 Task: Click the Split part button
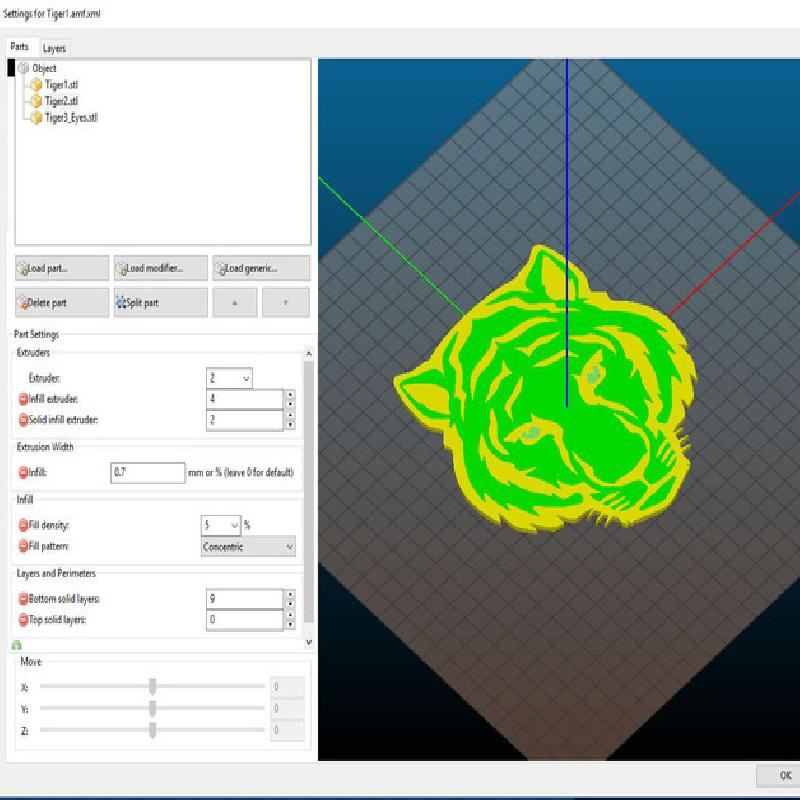click(x=161, y=302)
